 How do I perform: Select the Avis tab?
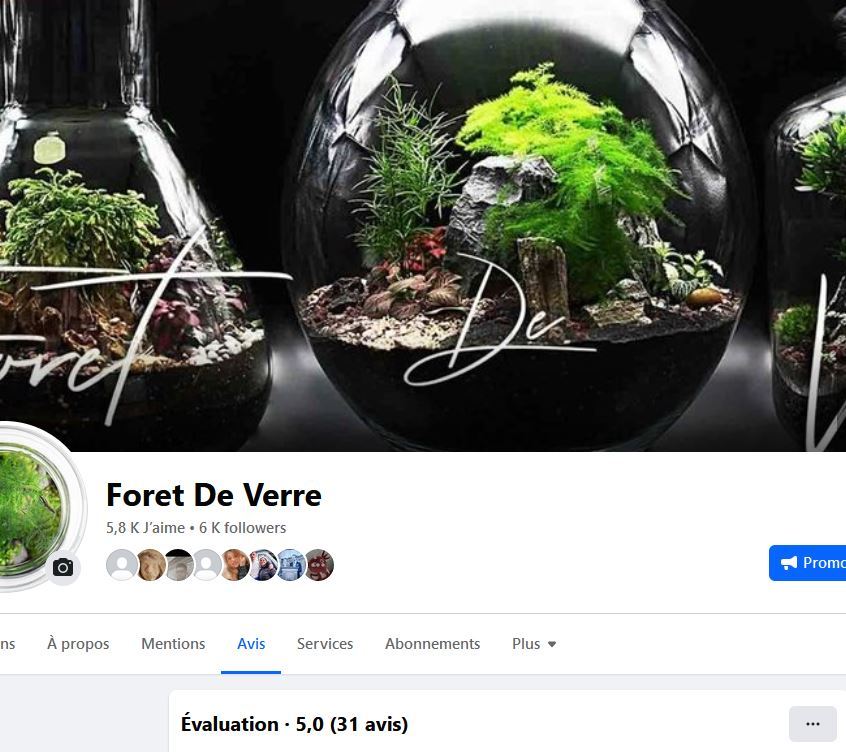click(251, 644)
